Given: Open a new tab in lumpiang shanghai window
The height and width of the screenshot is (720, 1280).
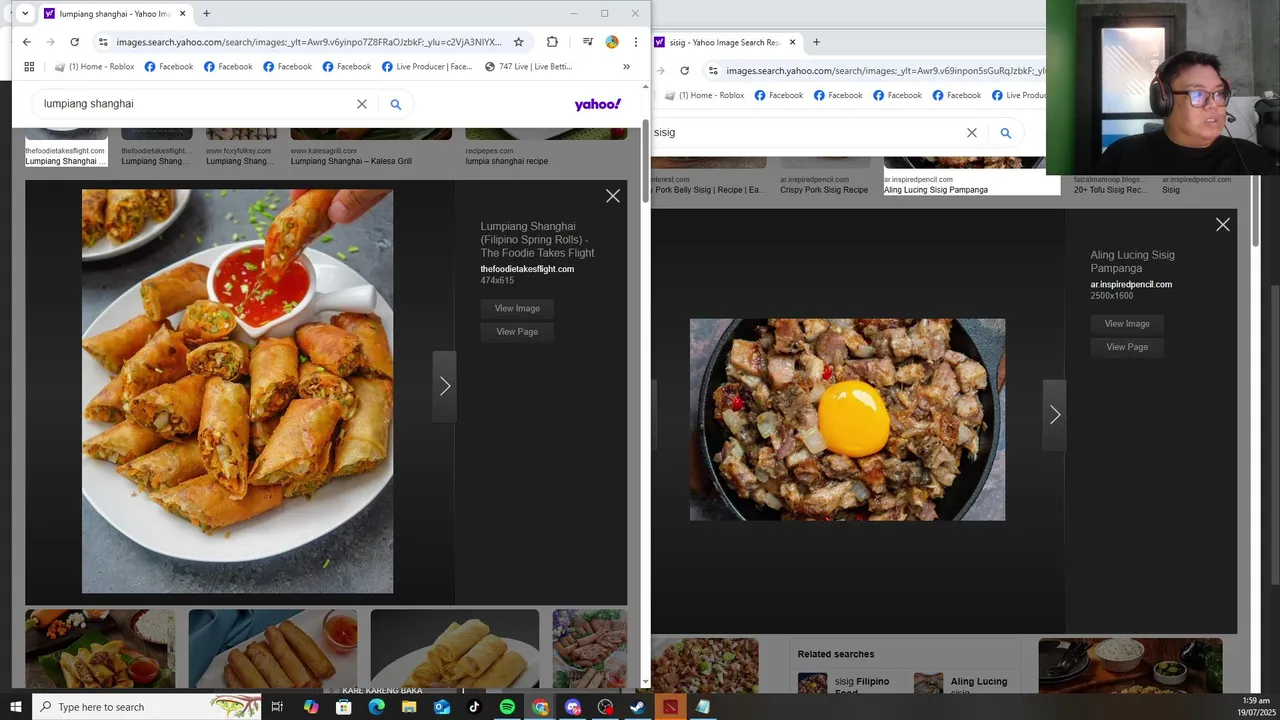Looking at the screenshot, I should pyautogui.click(x=206, y=14).
